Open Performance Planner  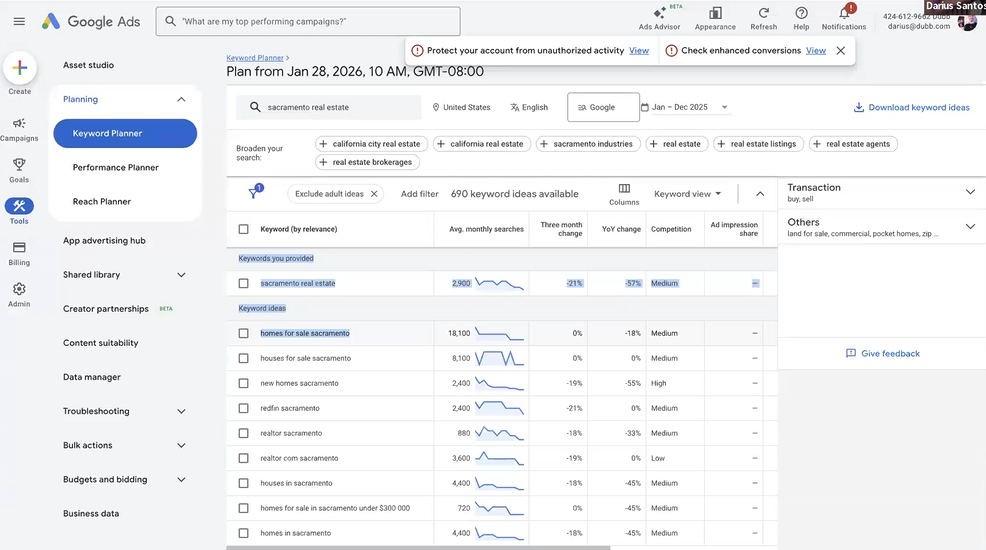[116, 167]
